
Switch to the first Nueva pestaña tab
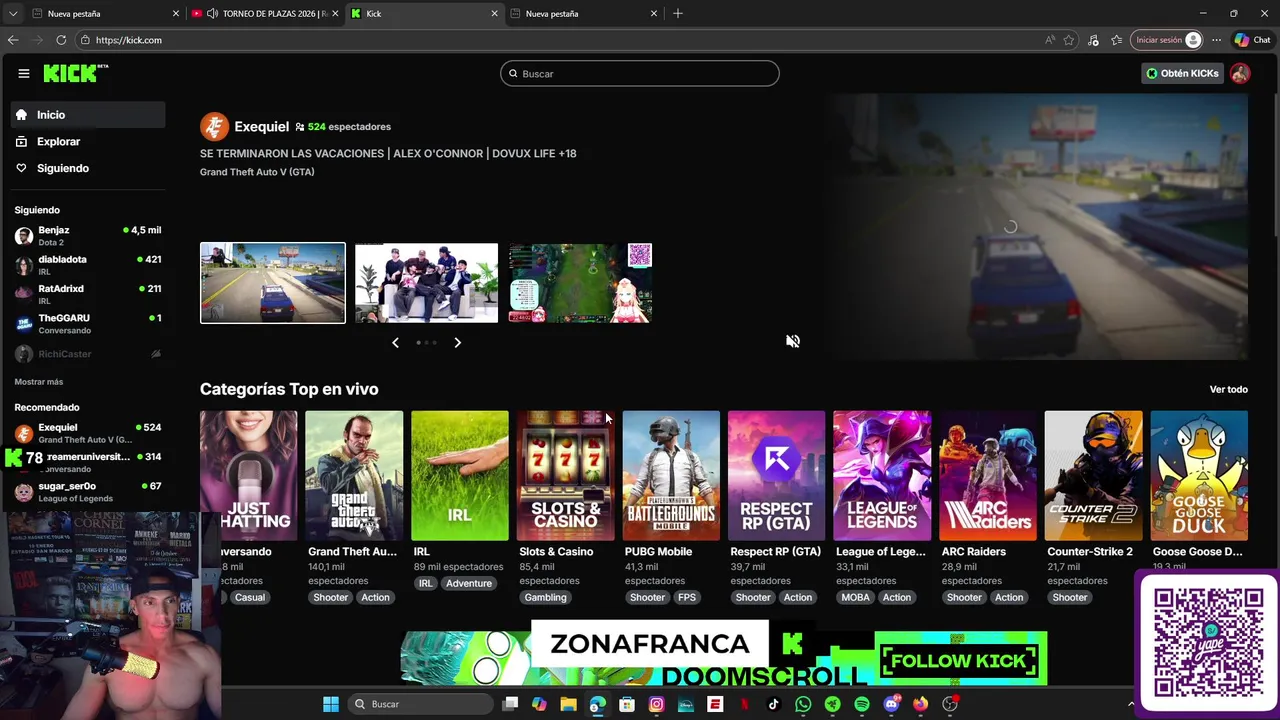click(x=105, y=14)
